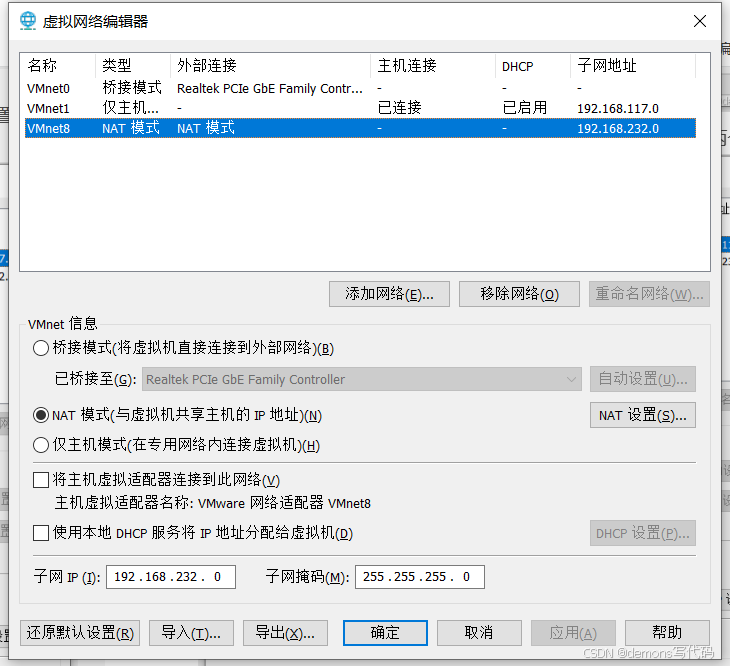Click 桥接模式 type cell of VMnet0
This screenshot has width=730, height=666.
pyautogui.click(x=132, y=87)
